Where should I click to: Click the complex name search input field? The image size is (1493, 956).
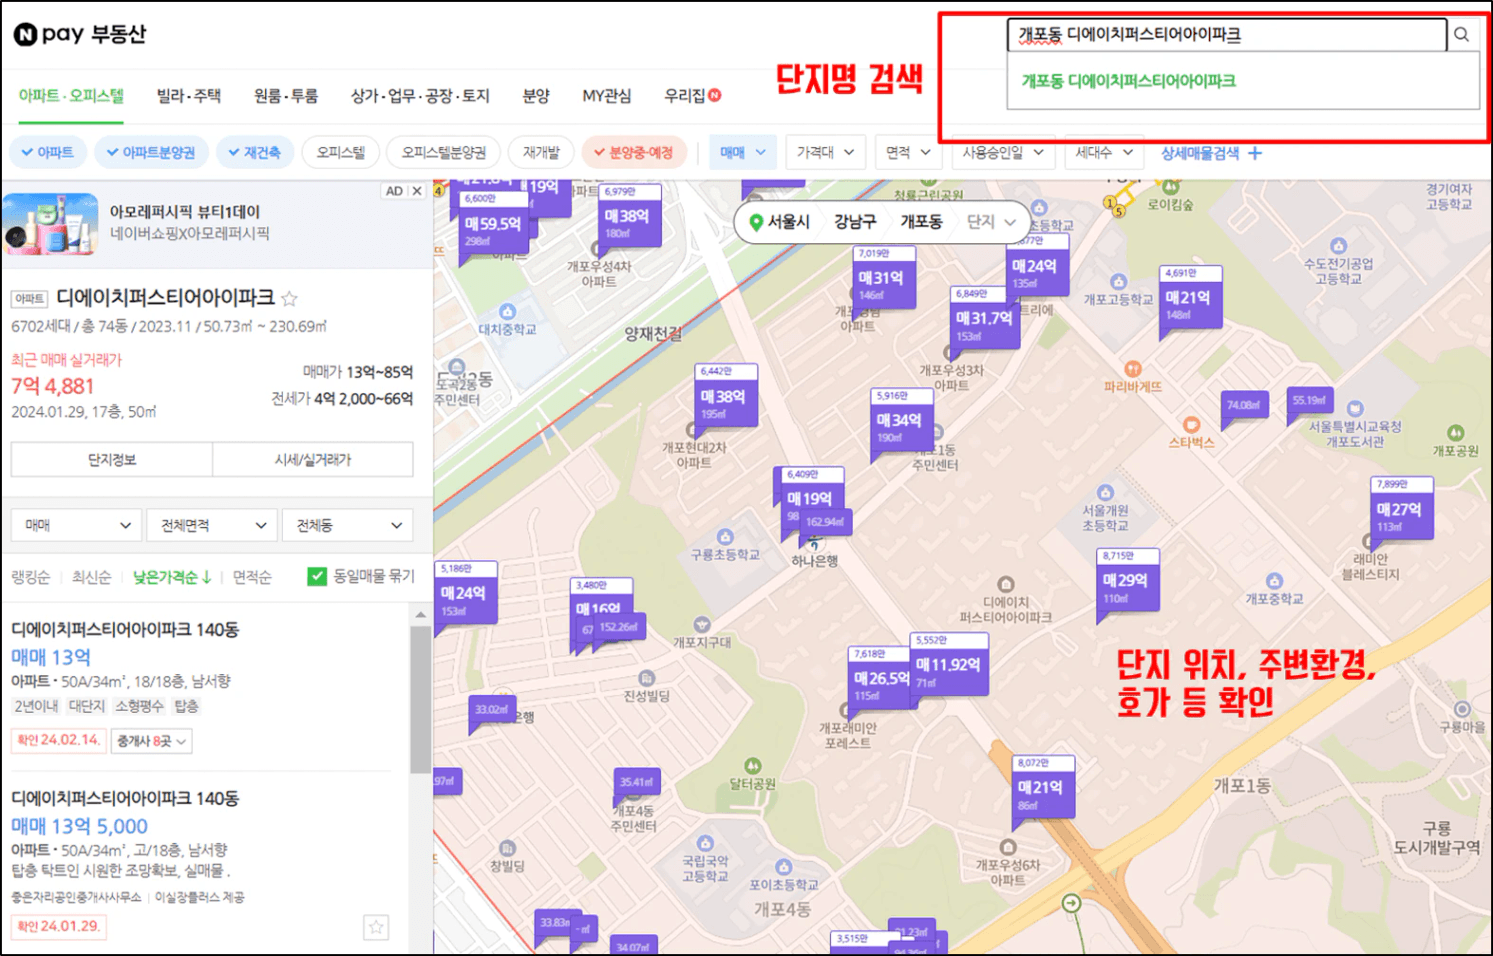pyautogui.click(x=1227, y=35)
